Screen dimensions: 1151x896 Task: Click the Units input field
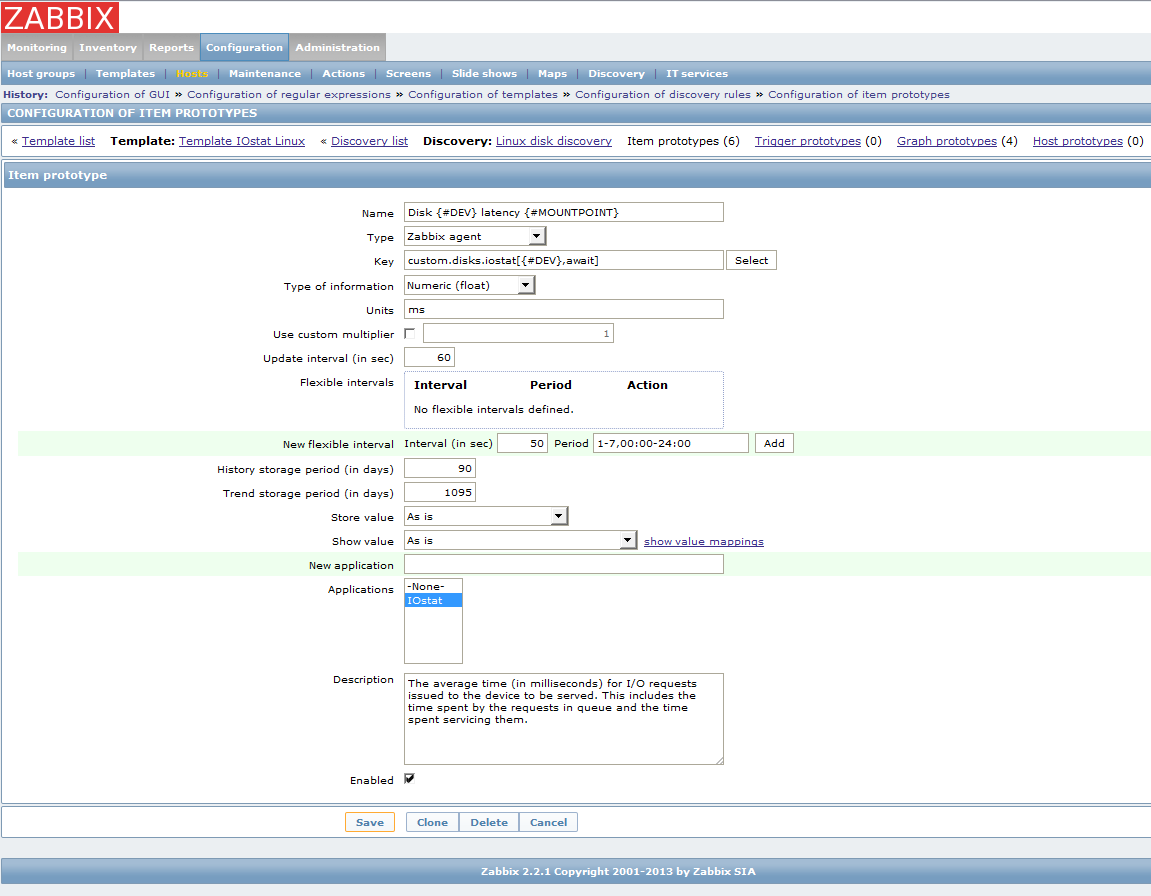pos(563,310)
